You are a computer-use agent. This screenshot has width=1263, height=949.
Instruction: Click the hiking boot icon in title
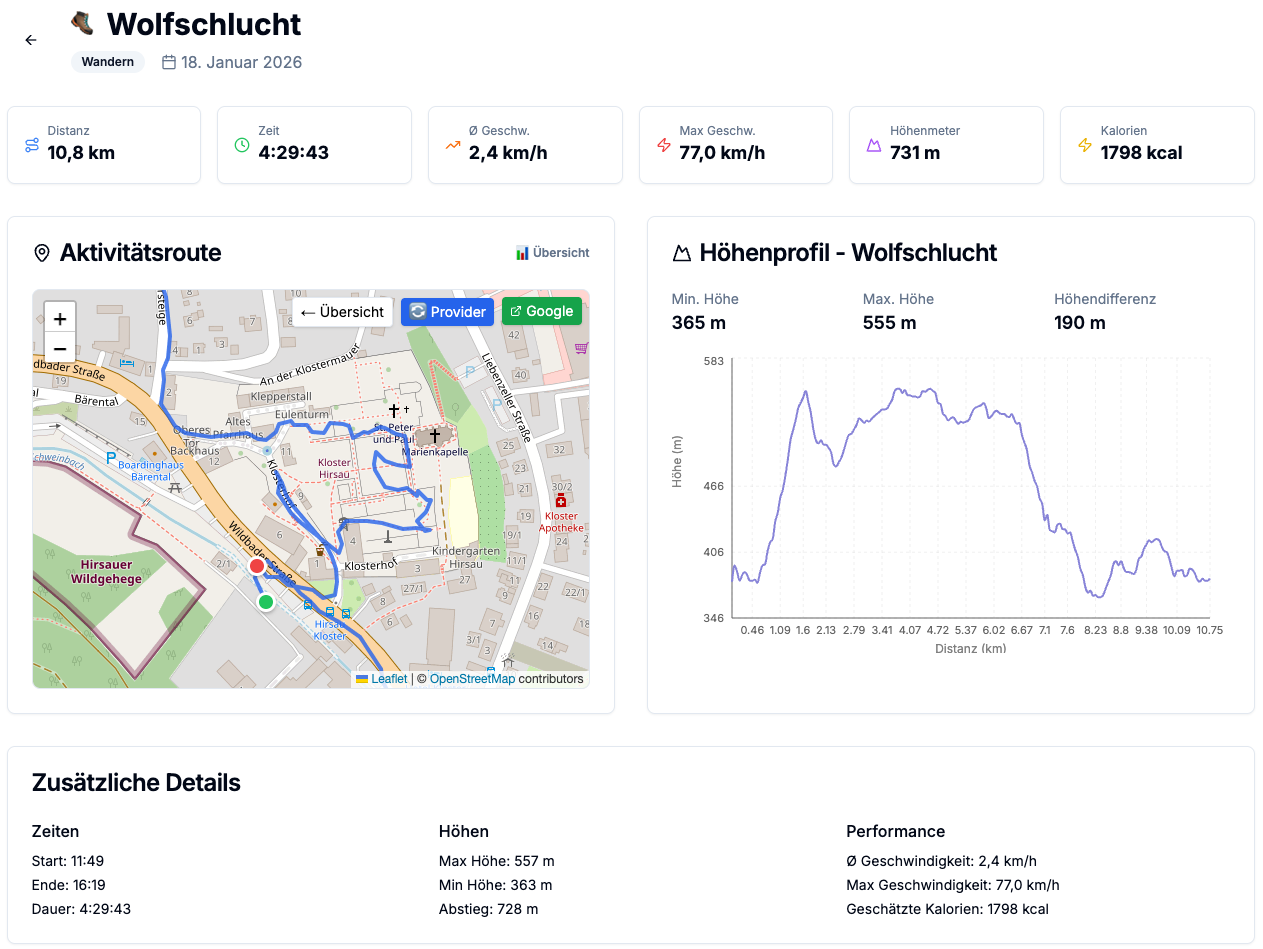pos(83,23)
